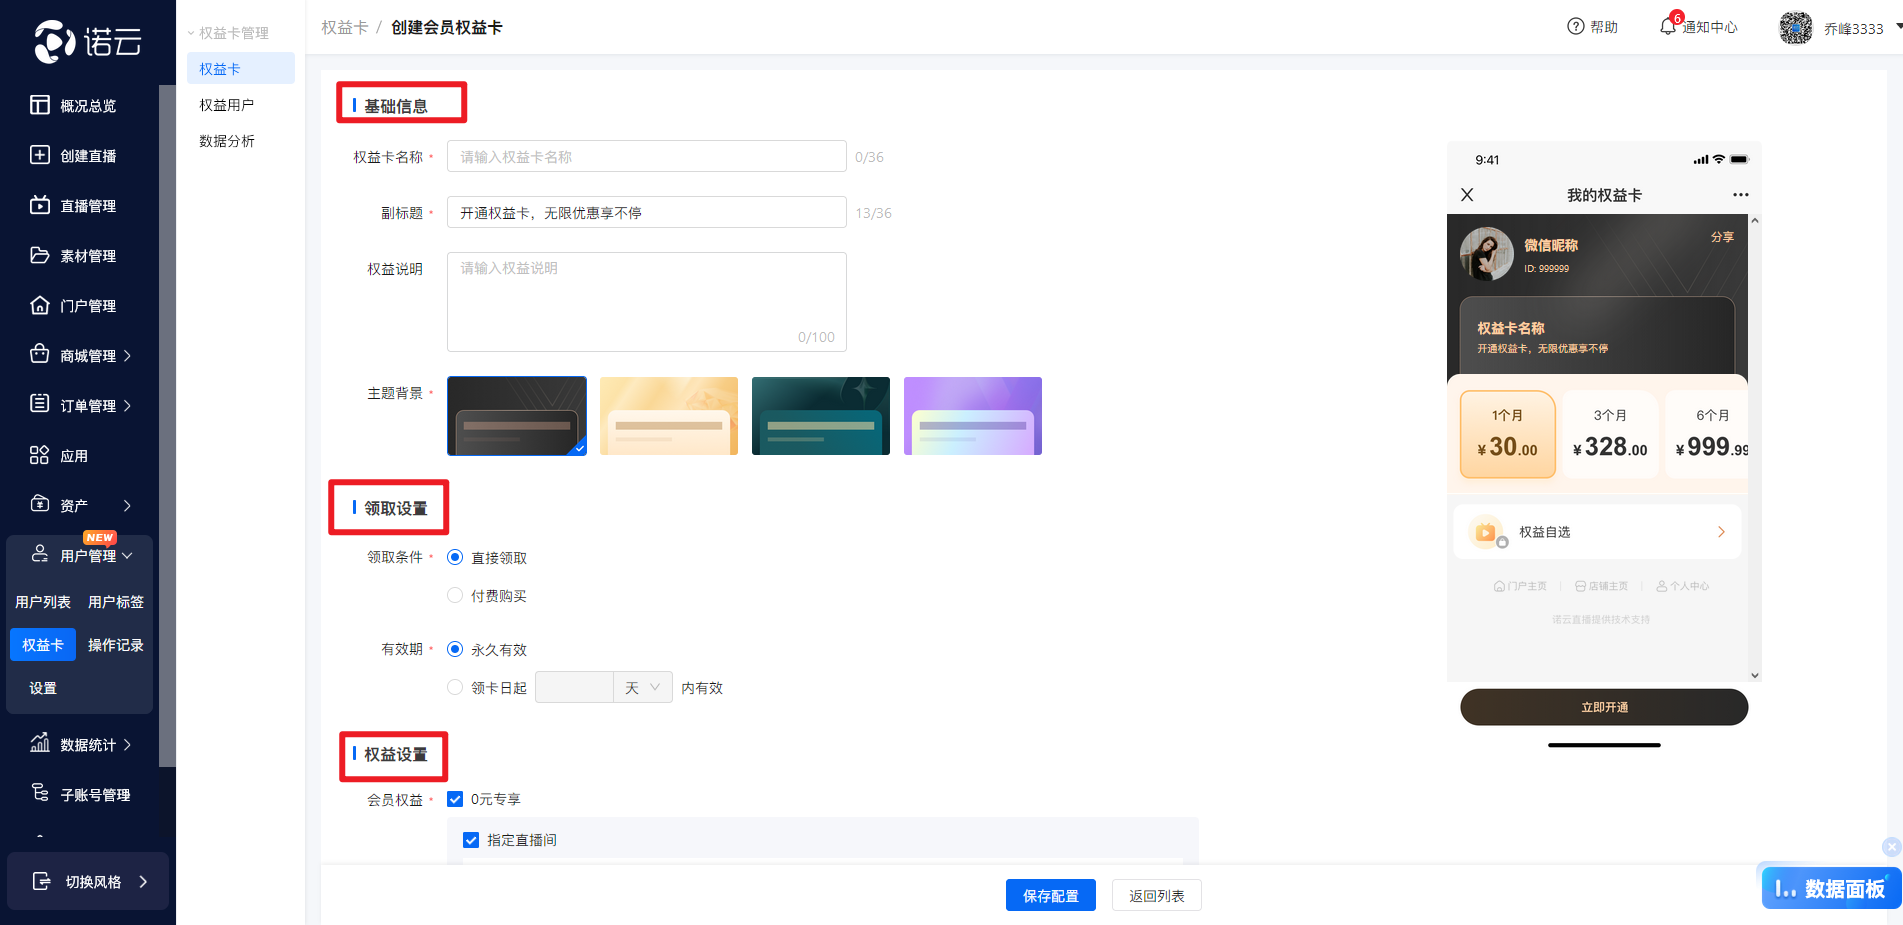Select the 领卡日起 validity radio option
The image size is (1903, 925).
[x=455, y=688]
